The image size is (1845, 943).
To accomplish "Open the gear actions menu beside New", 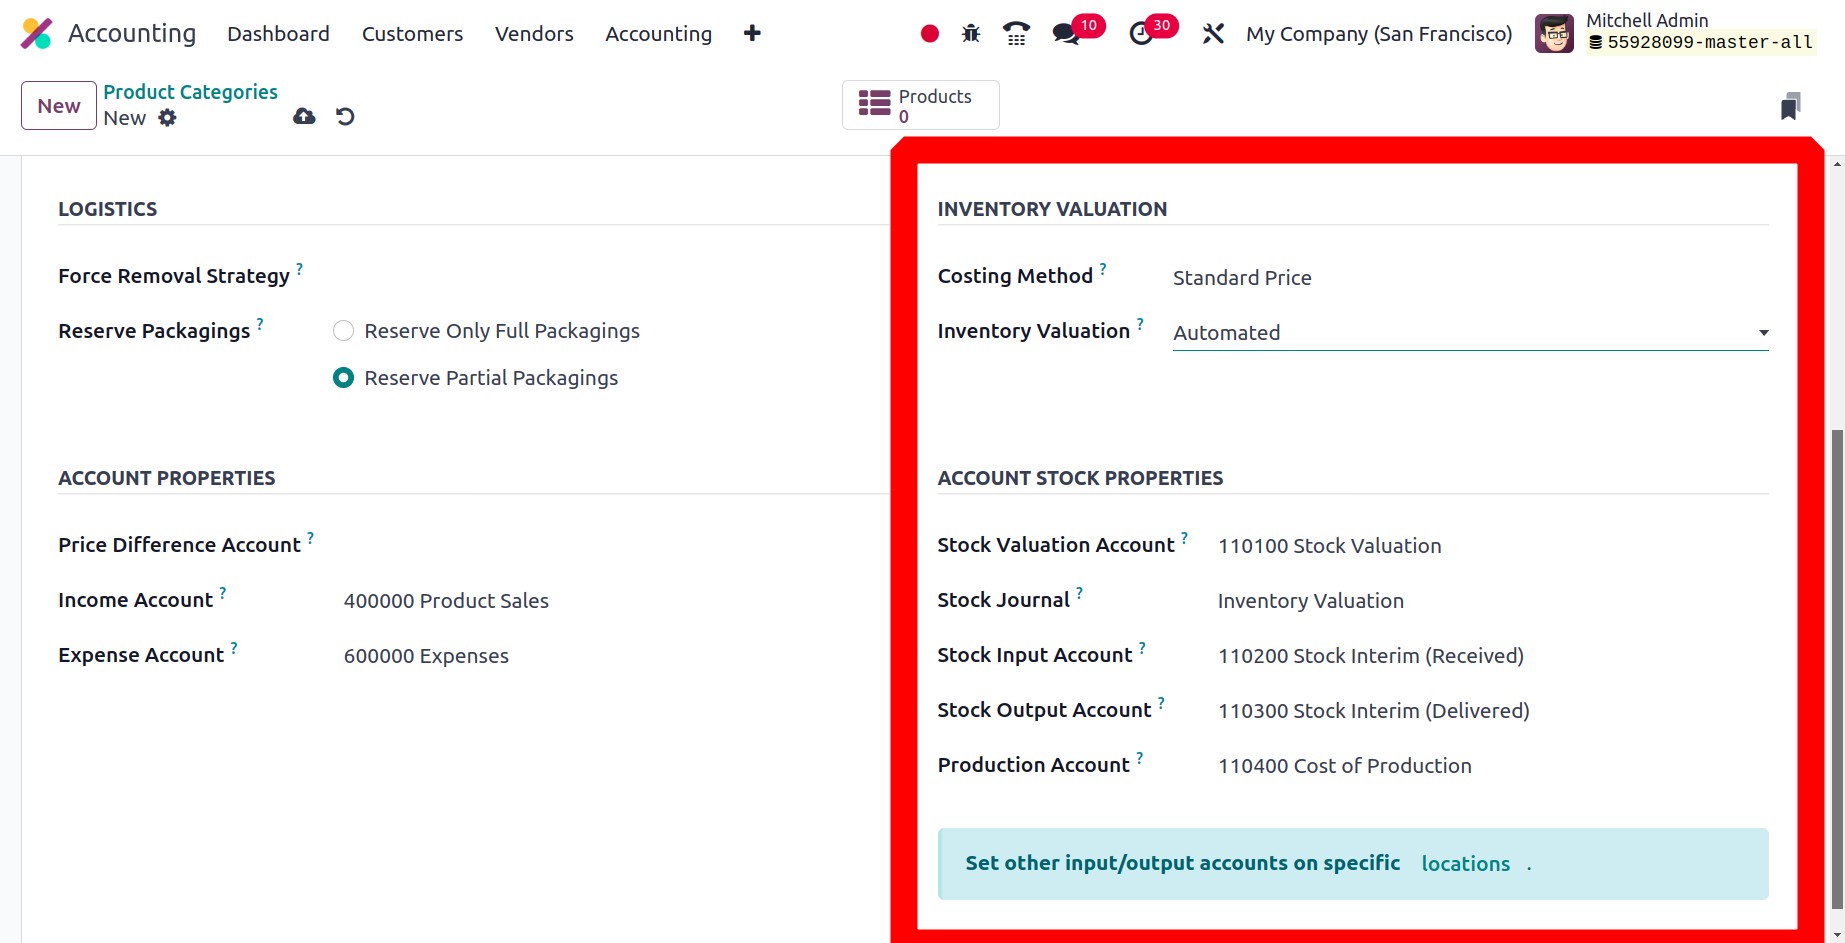I will (x=167, y=118).
